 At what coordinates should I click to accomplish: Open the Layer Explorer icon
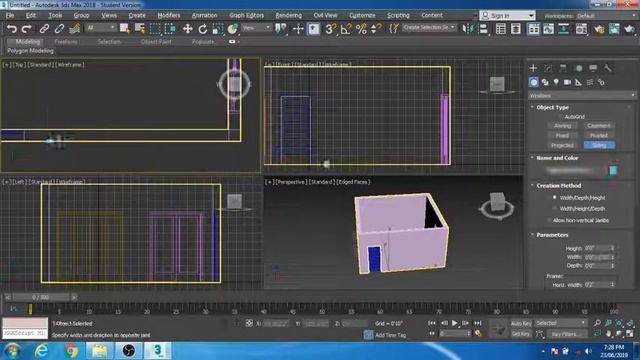pyautogui.click(x=516, y=29)
